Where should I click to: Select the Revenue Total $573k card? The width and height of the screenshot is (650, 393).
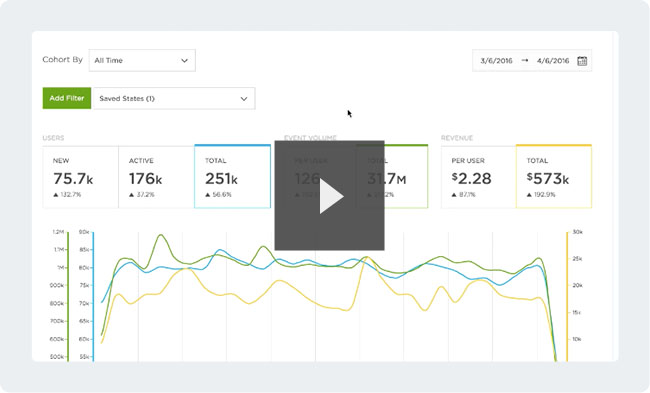pyautogui.click(x=554, y=177)
